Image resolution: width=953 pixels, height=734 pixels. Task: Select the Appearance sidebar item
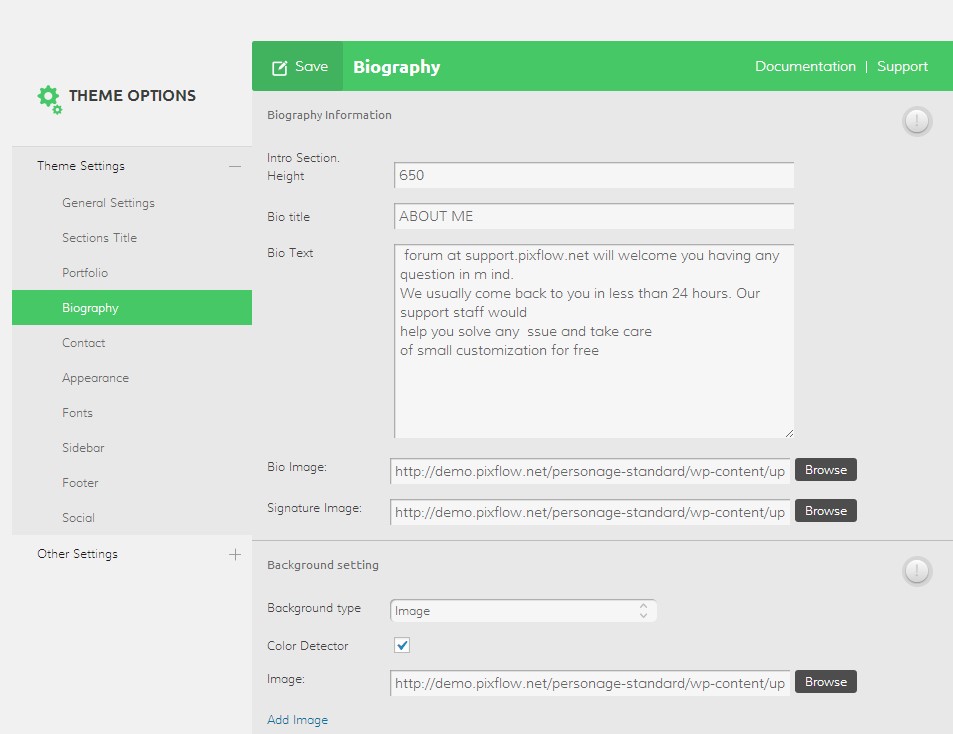95,378
